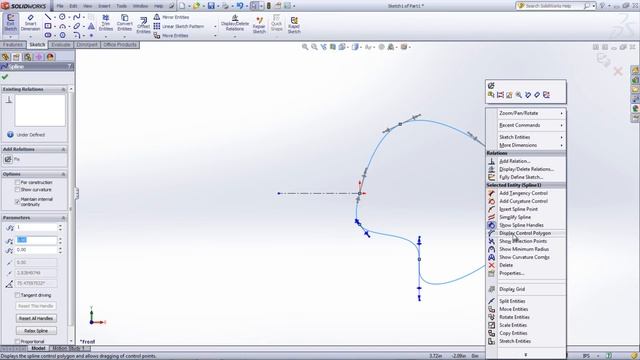Expand more context menu items arrow

525,354
